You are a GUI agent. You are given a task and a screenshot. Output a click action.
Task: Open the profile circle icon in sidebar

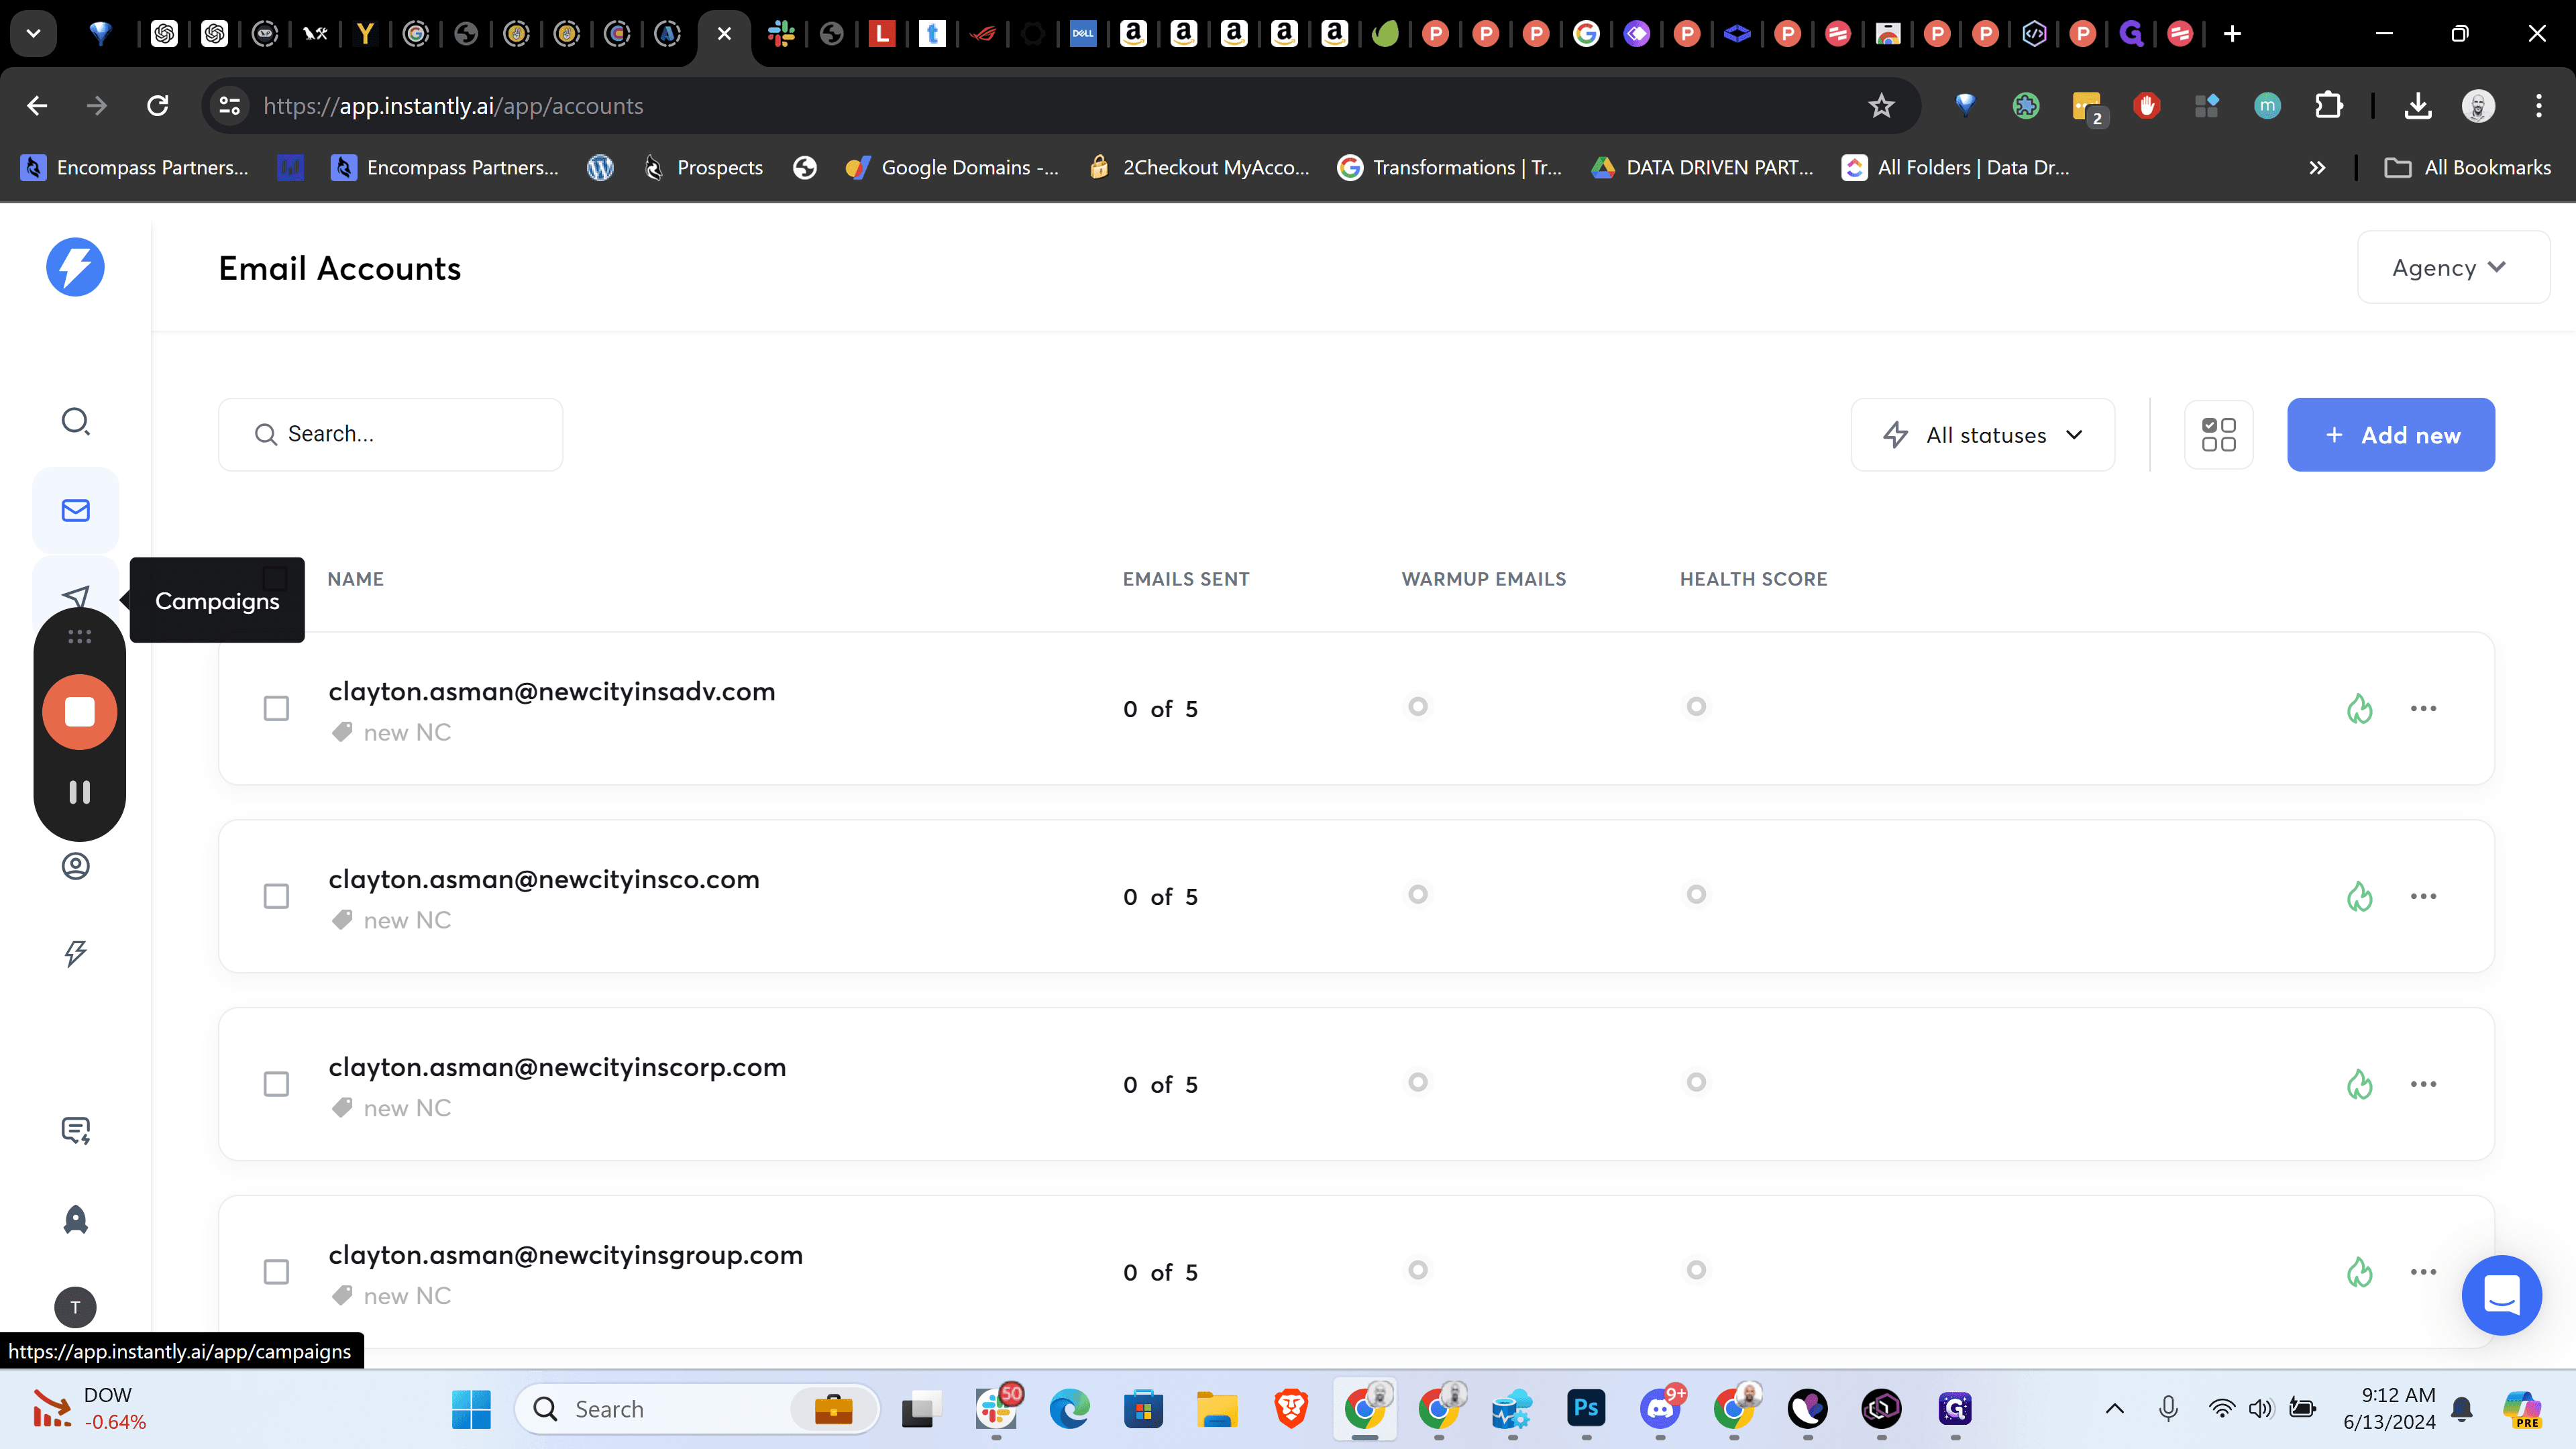[75, 866]
